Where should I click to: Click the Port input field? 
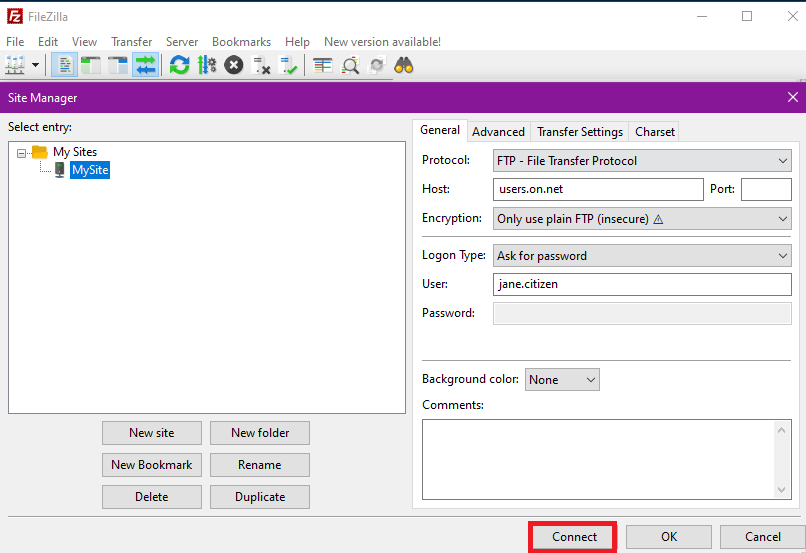point(766,189)
